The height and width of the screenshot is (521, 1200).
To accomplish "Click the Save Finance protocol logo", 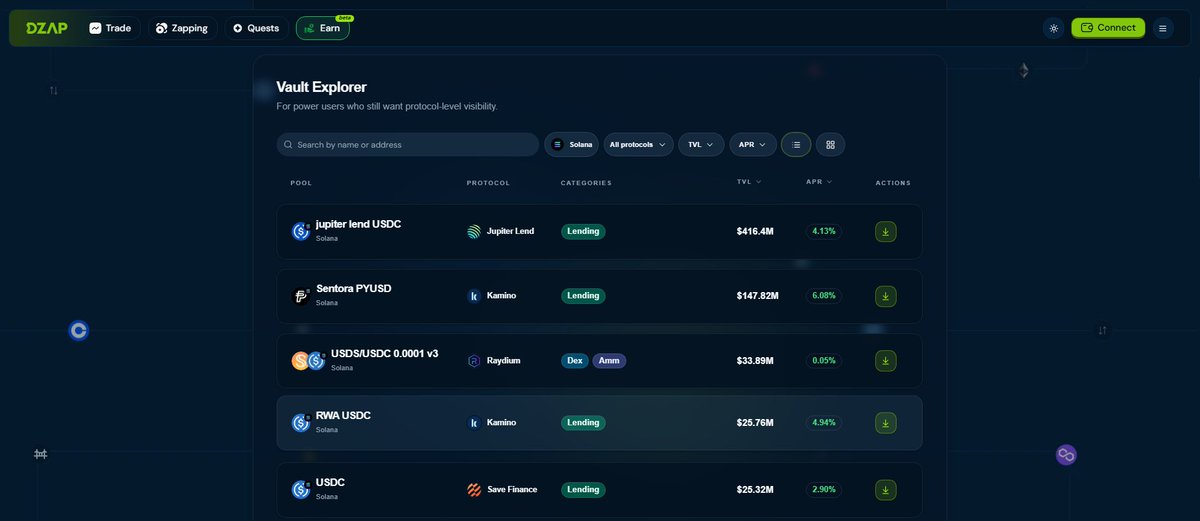I will pos(474,490).
